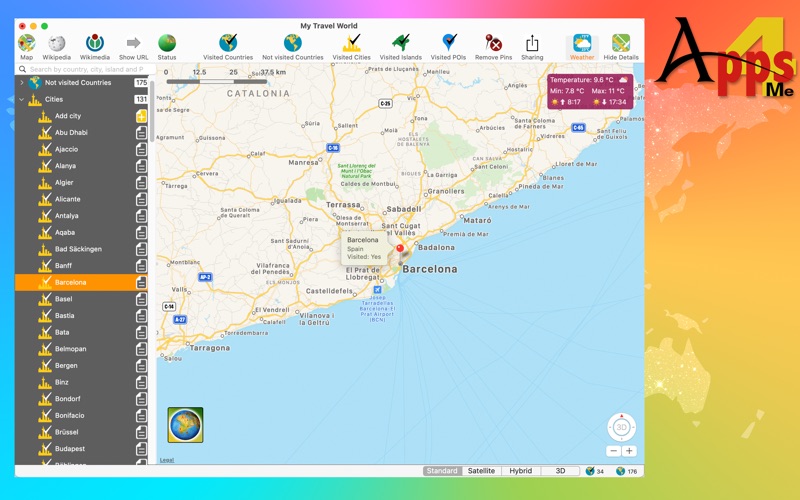The height and width of the screenshot is (500, 800).
Task: Click the weather temperature panel
Action: pos(590,91)
